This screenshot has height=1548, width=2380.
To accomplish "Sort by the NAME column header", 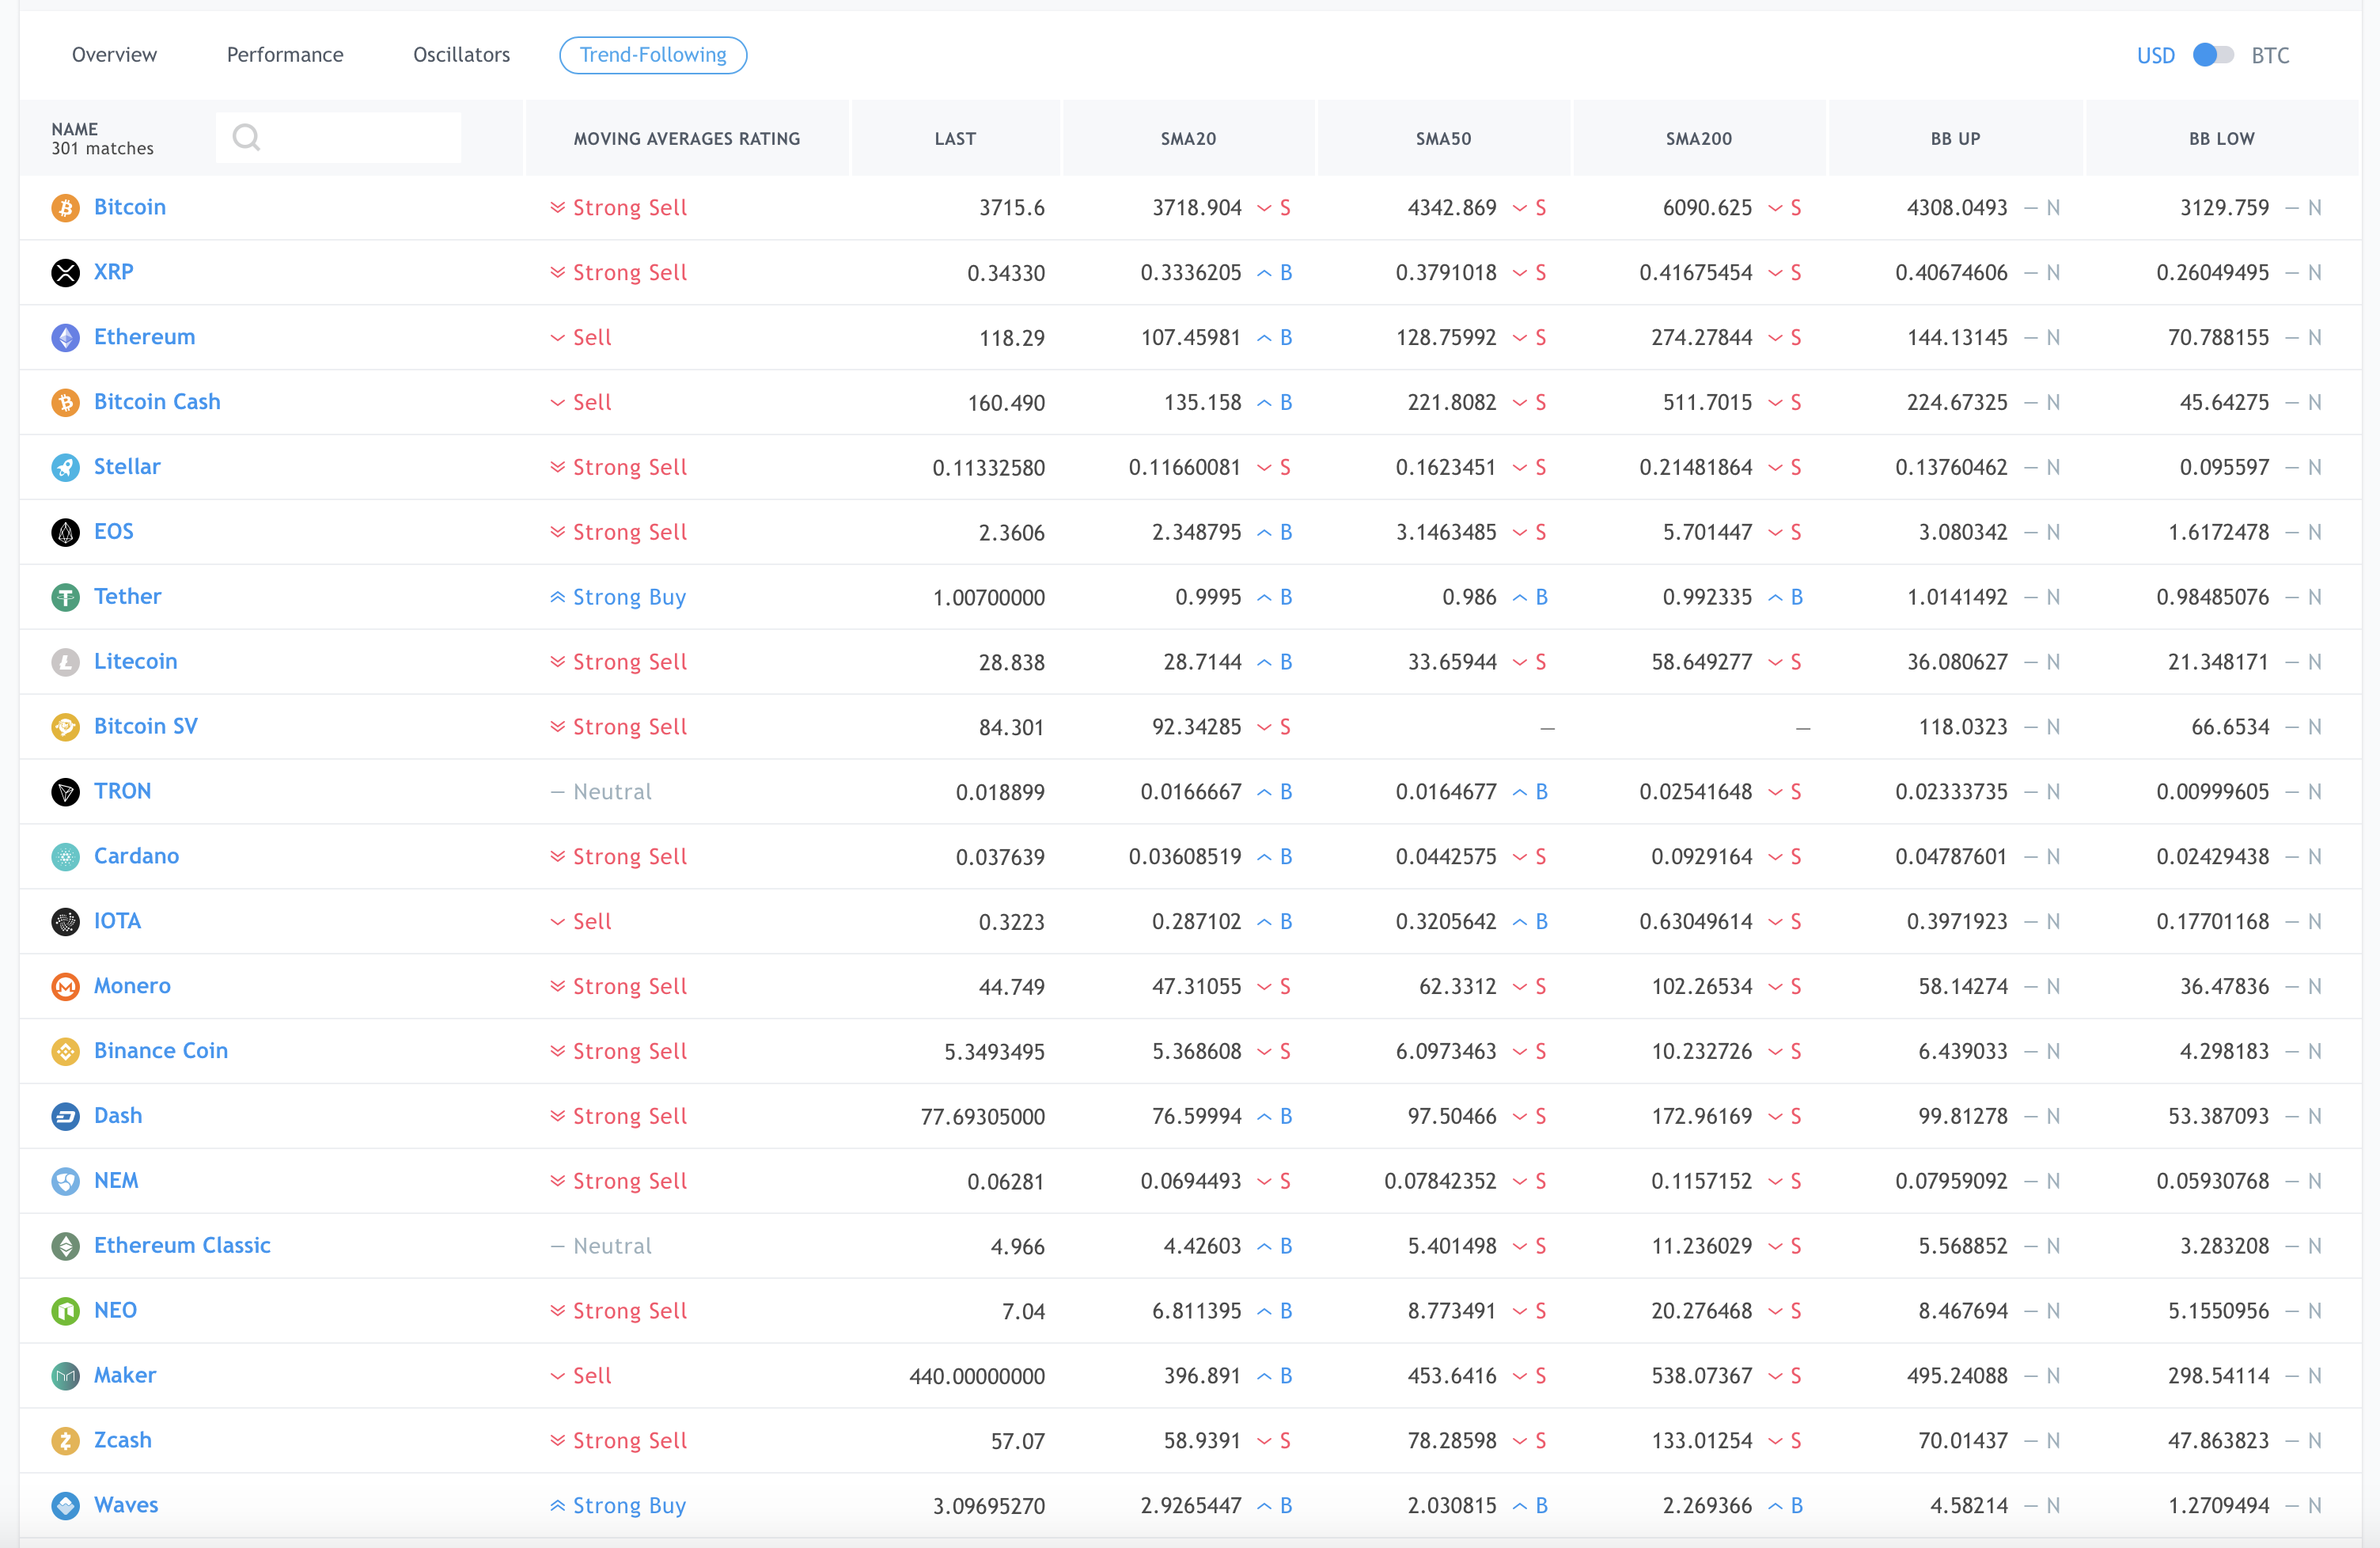I will 75,129.
